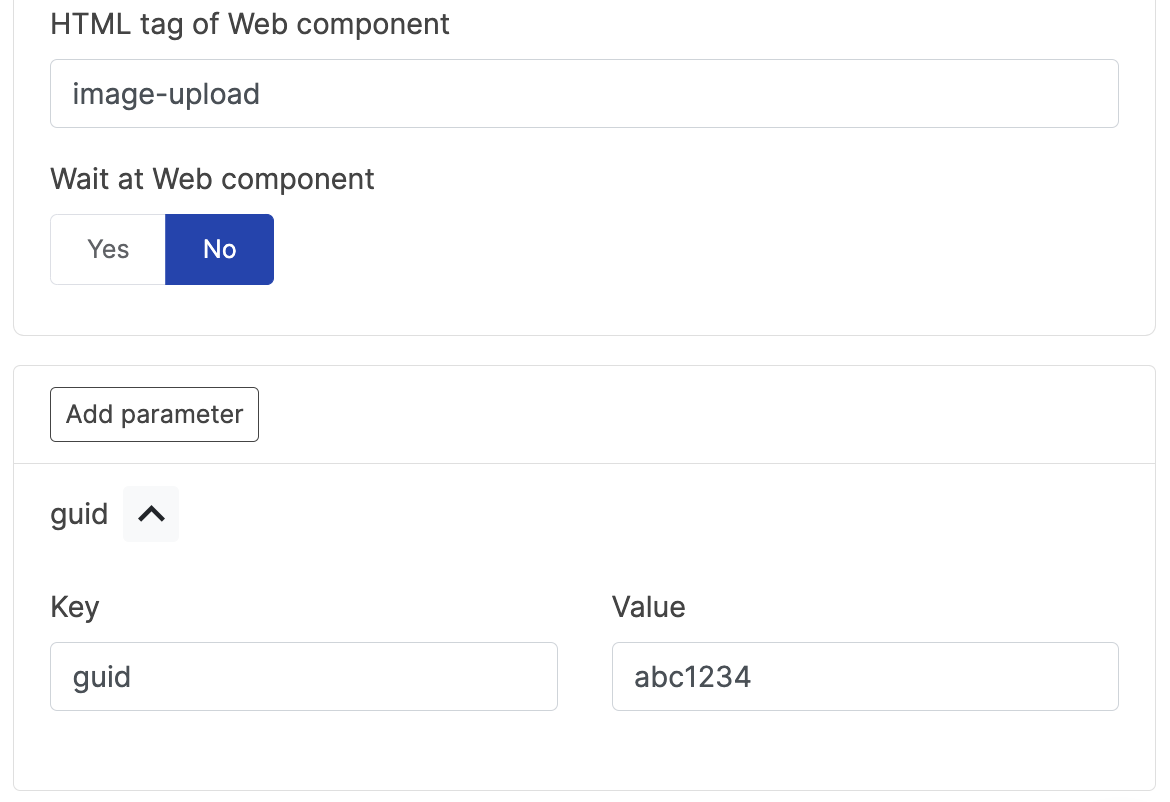The width and height of the screenshot is (1170, 802).
Task: Select No for Wait at Web component
Action: pos(219,249)
